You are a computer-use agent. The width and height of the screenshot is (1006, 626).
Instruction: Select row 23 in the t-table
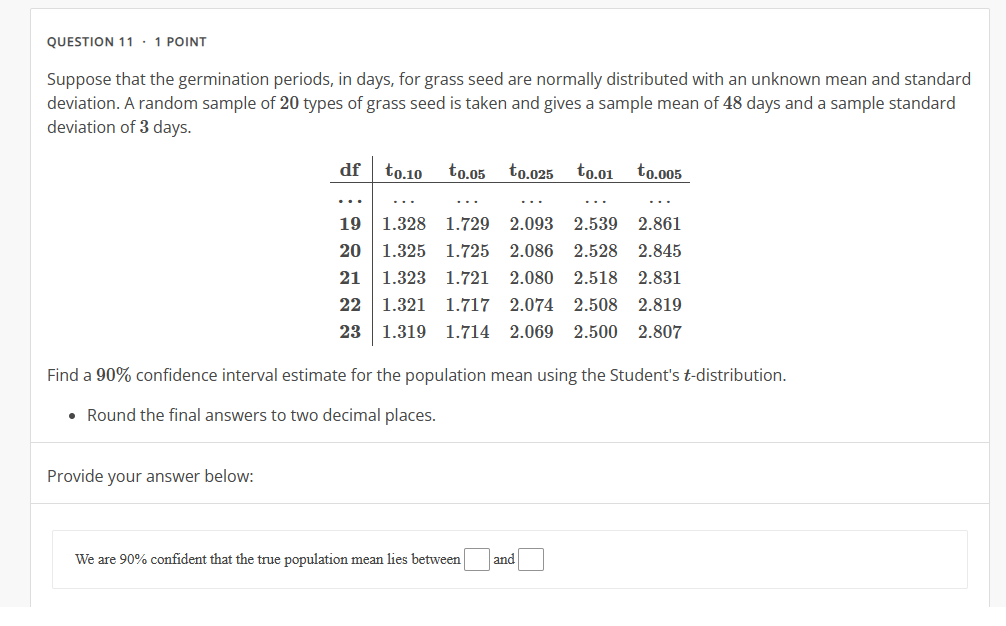[x=350, y=331]
